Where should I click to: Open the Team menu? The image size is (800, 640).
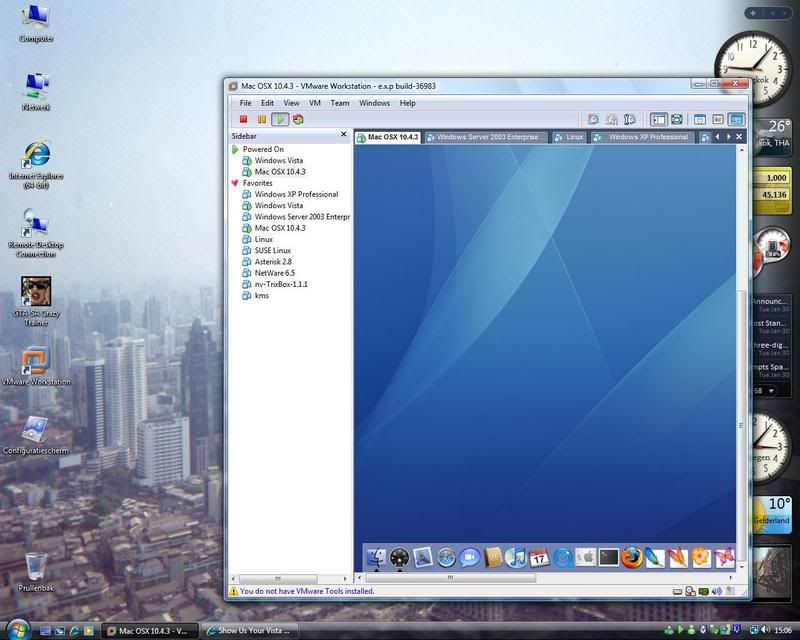pos(340,103)
